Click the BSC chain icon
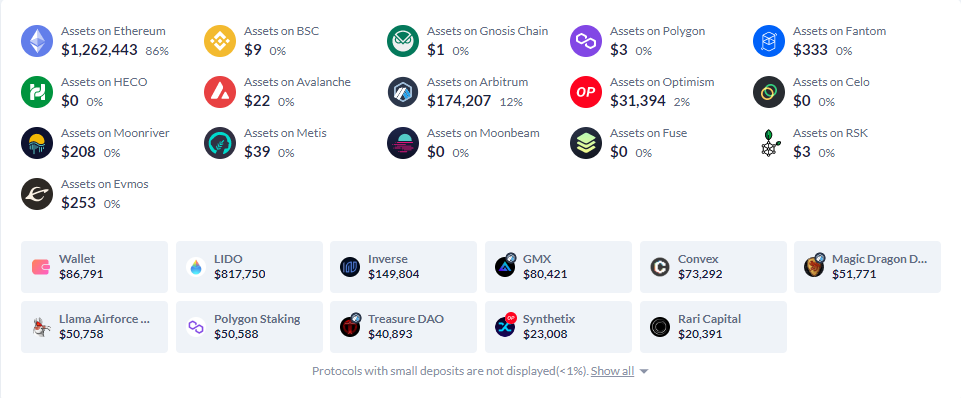961x398 pixels. coord(220,41)
